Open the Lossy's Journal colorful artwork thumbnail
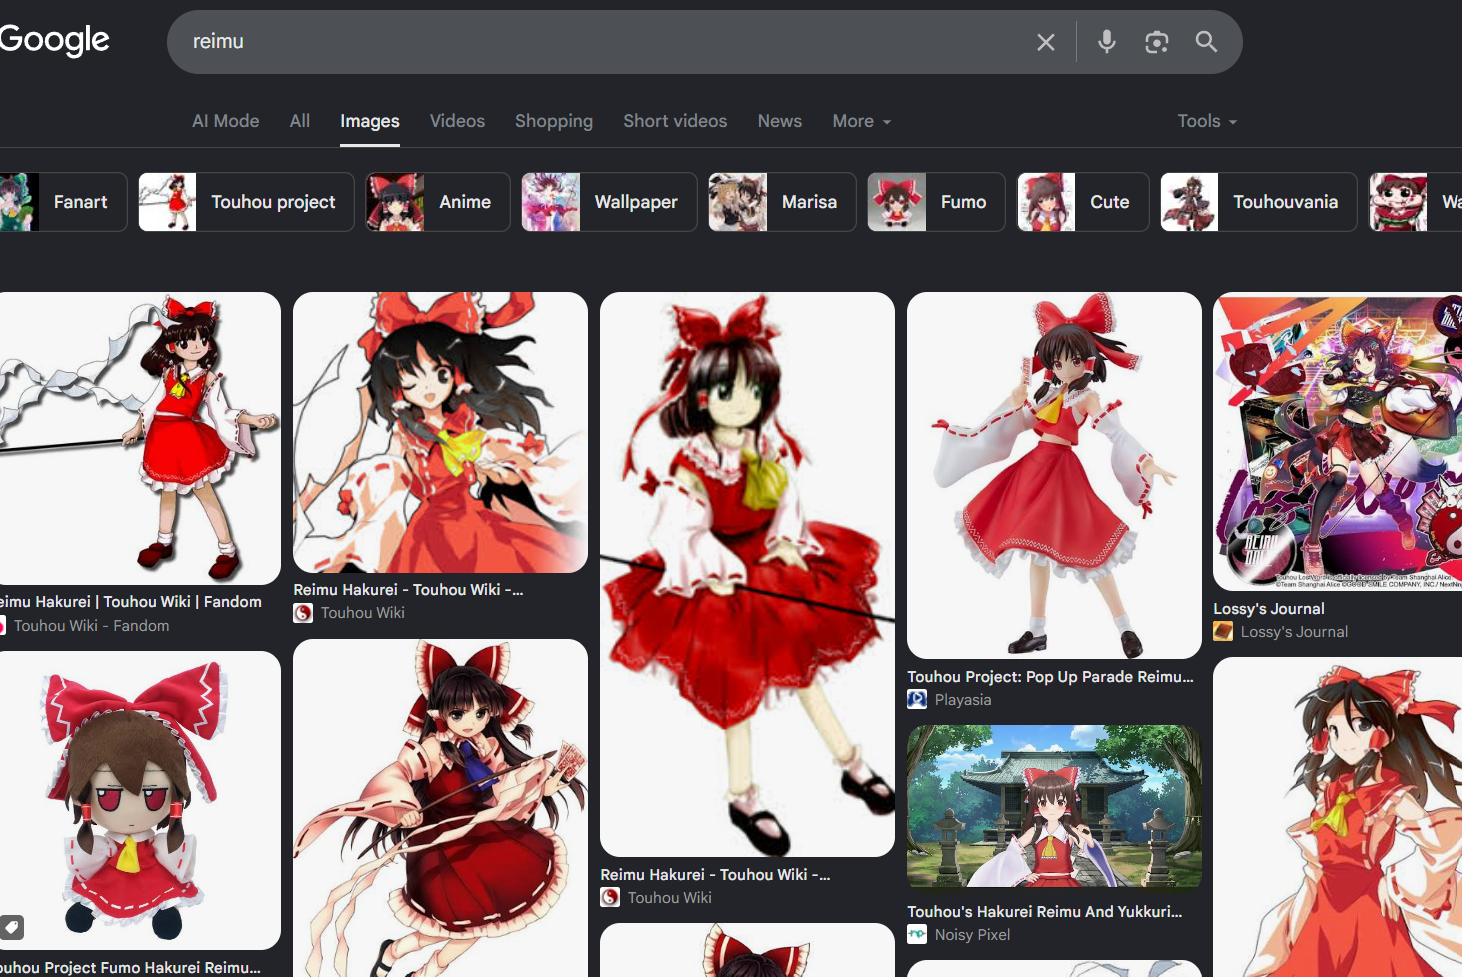 pos(1338,441)
